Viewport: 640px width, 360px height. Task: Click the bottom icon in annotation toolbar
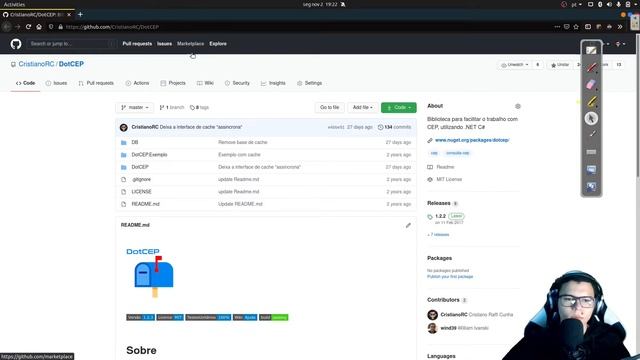point(591,187)
